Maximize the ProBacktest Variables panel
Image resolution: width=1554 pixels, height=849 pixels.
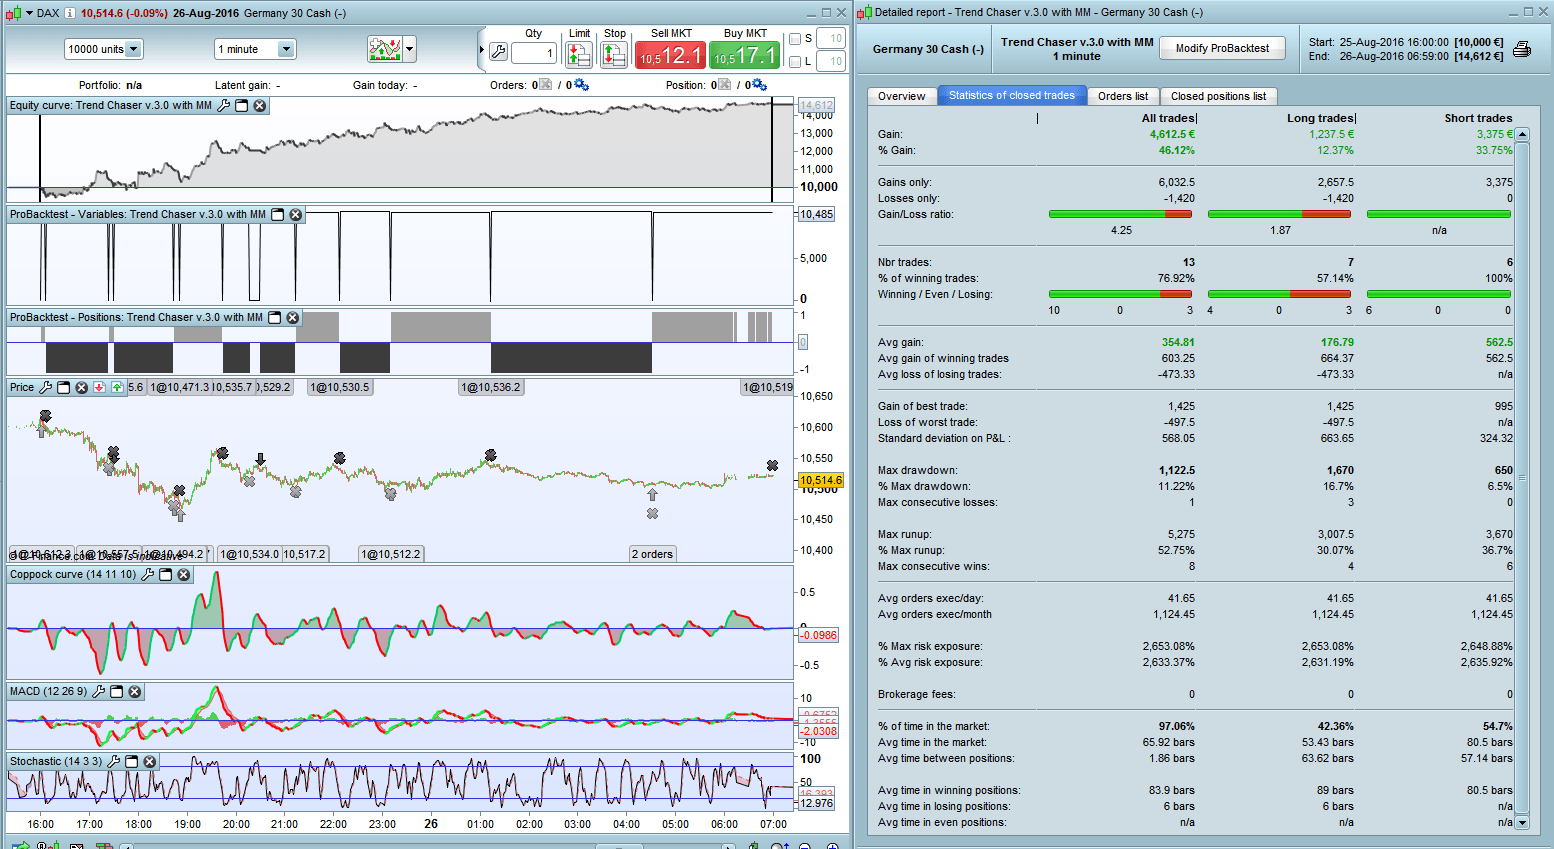pos(278,214)
